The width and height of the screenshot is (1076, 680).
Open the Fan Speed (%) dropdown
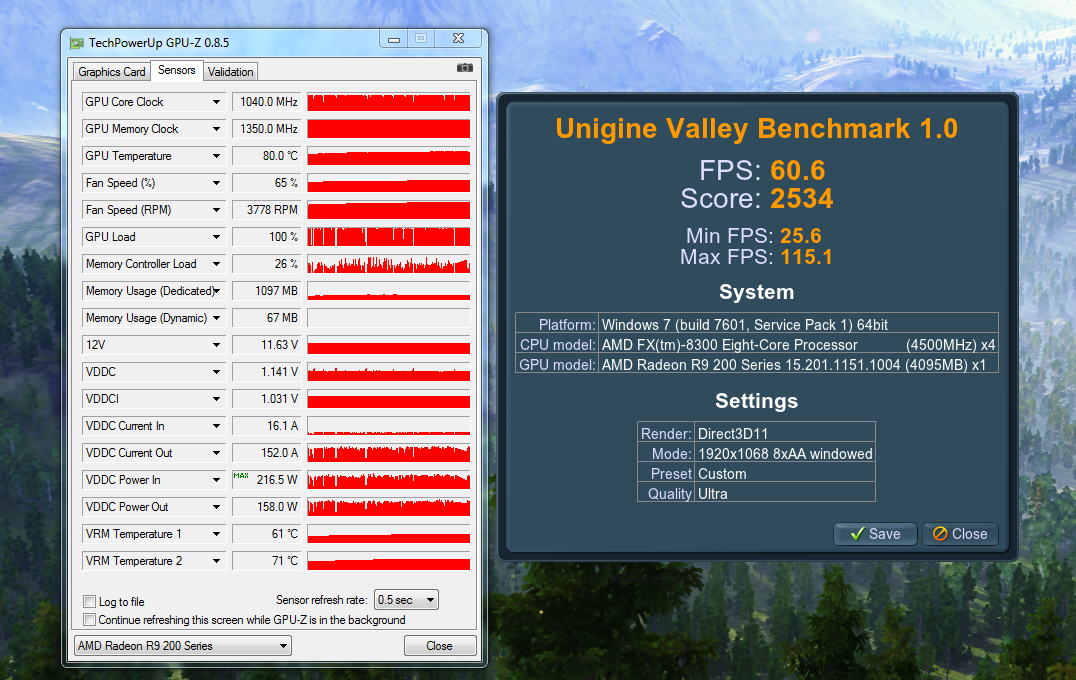click(x=216, y=183)
